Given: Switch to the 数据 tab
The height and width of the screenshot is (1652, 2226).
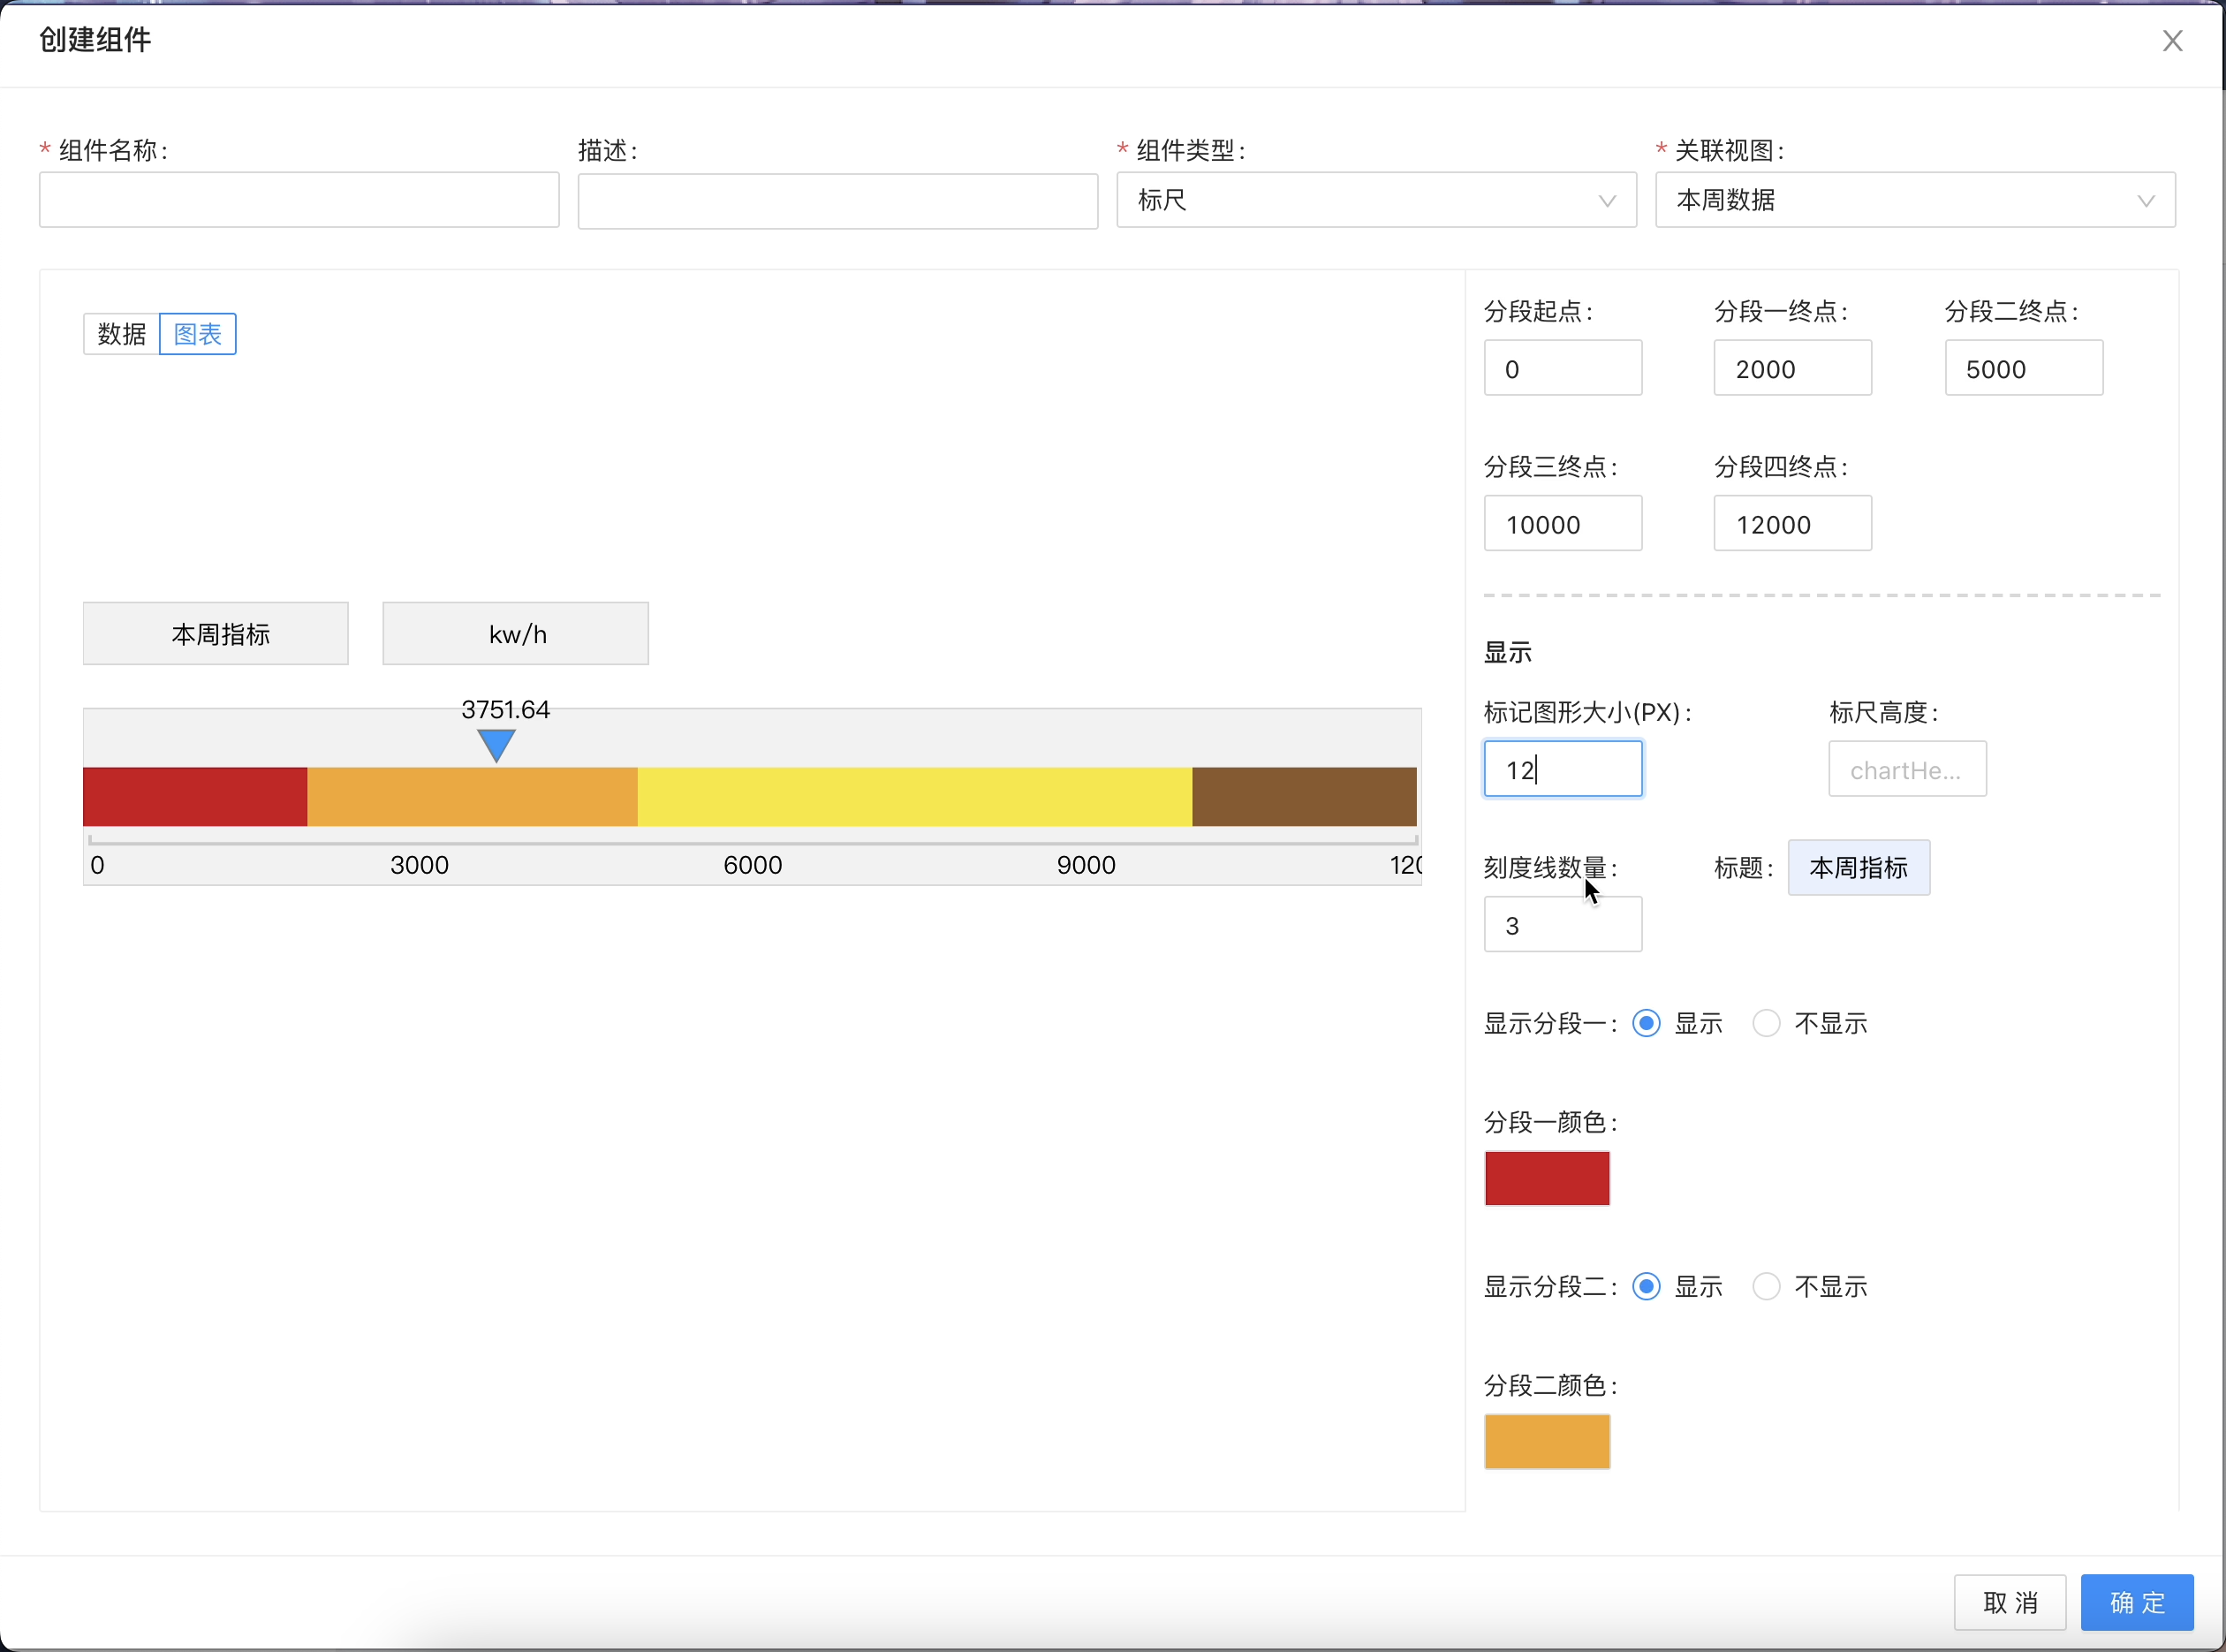Looking at the screenshot, I should 122,334.
